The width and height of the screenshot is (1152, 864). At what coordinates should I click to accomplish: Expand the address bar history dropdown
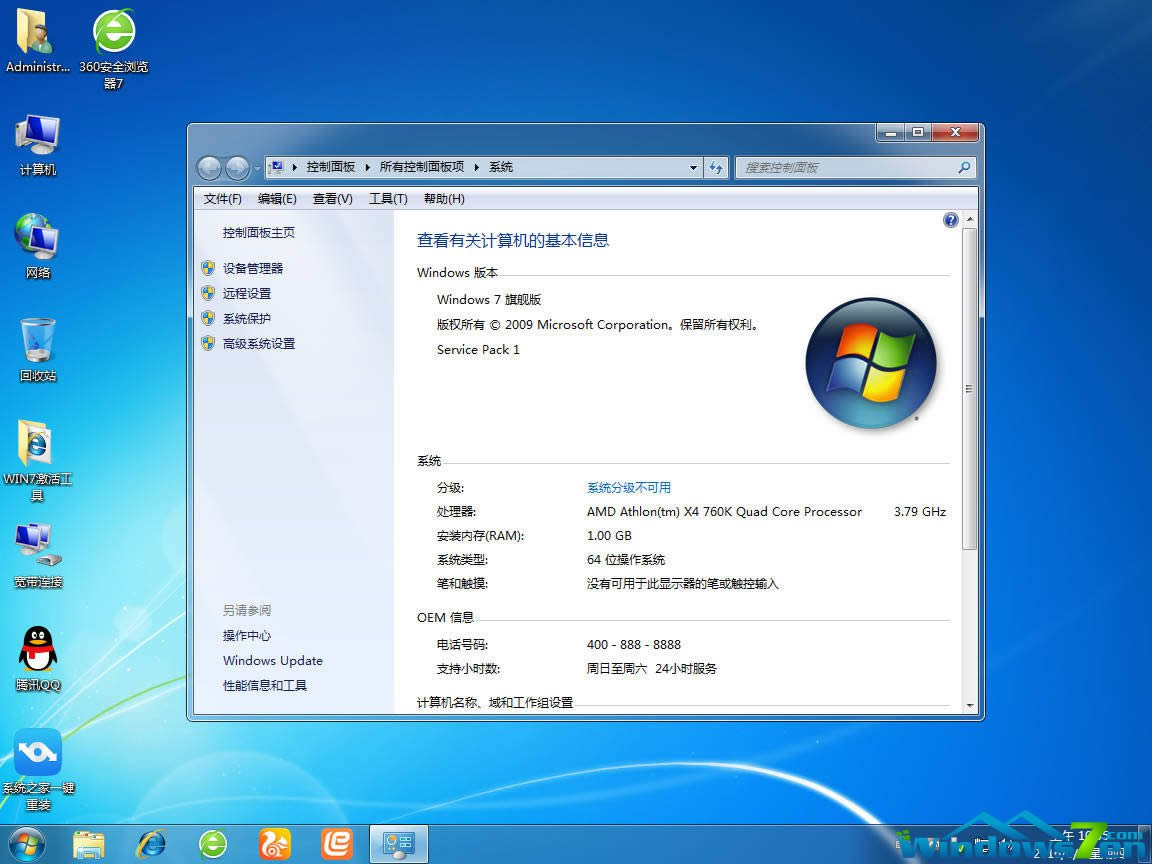(694, 167)
